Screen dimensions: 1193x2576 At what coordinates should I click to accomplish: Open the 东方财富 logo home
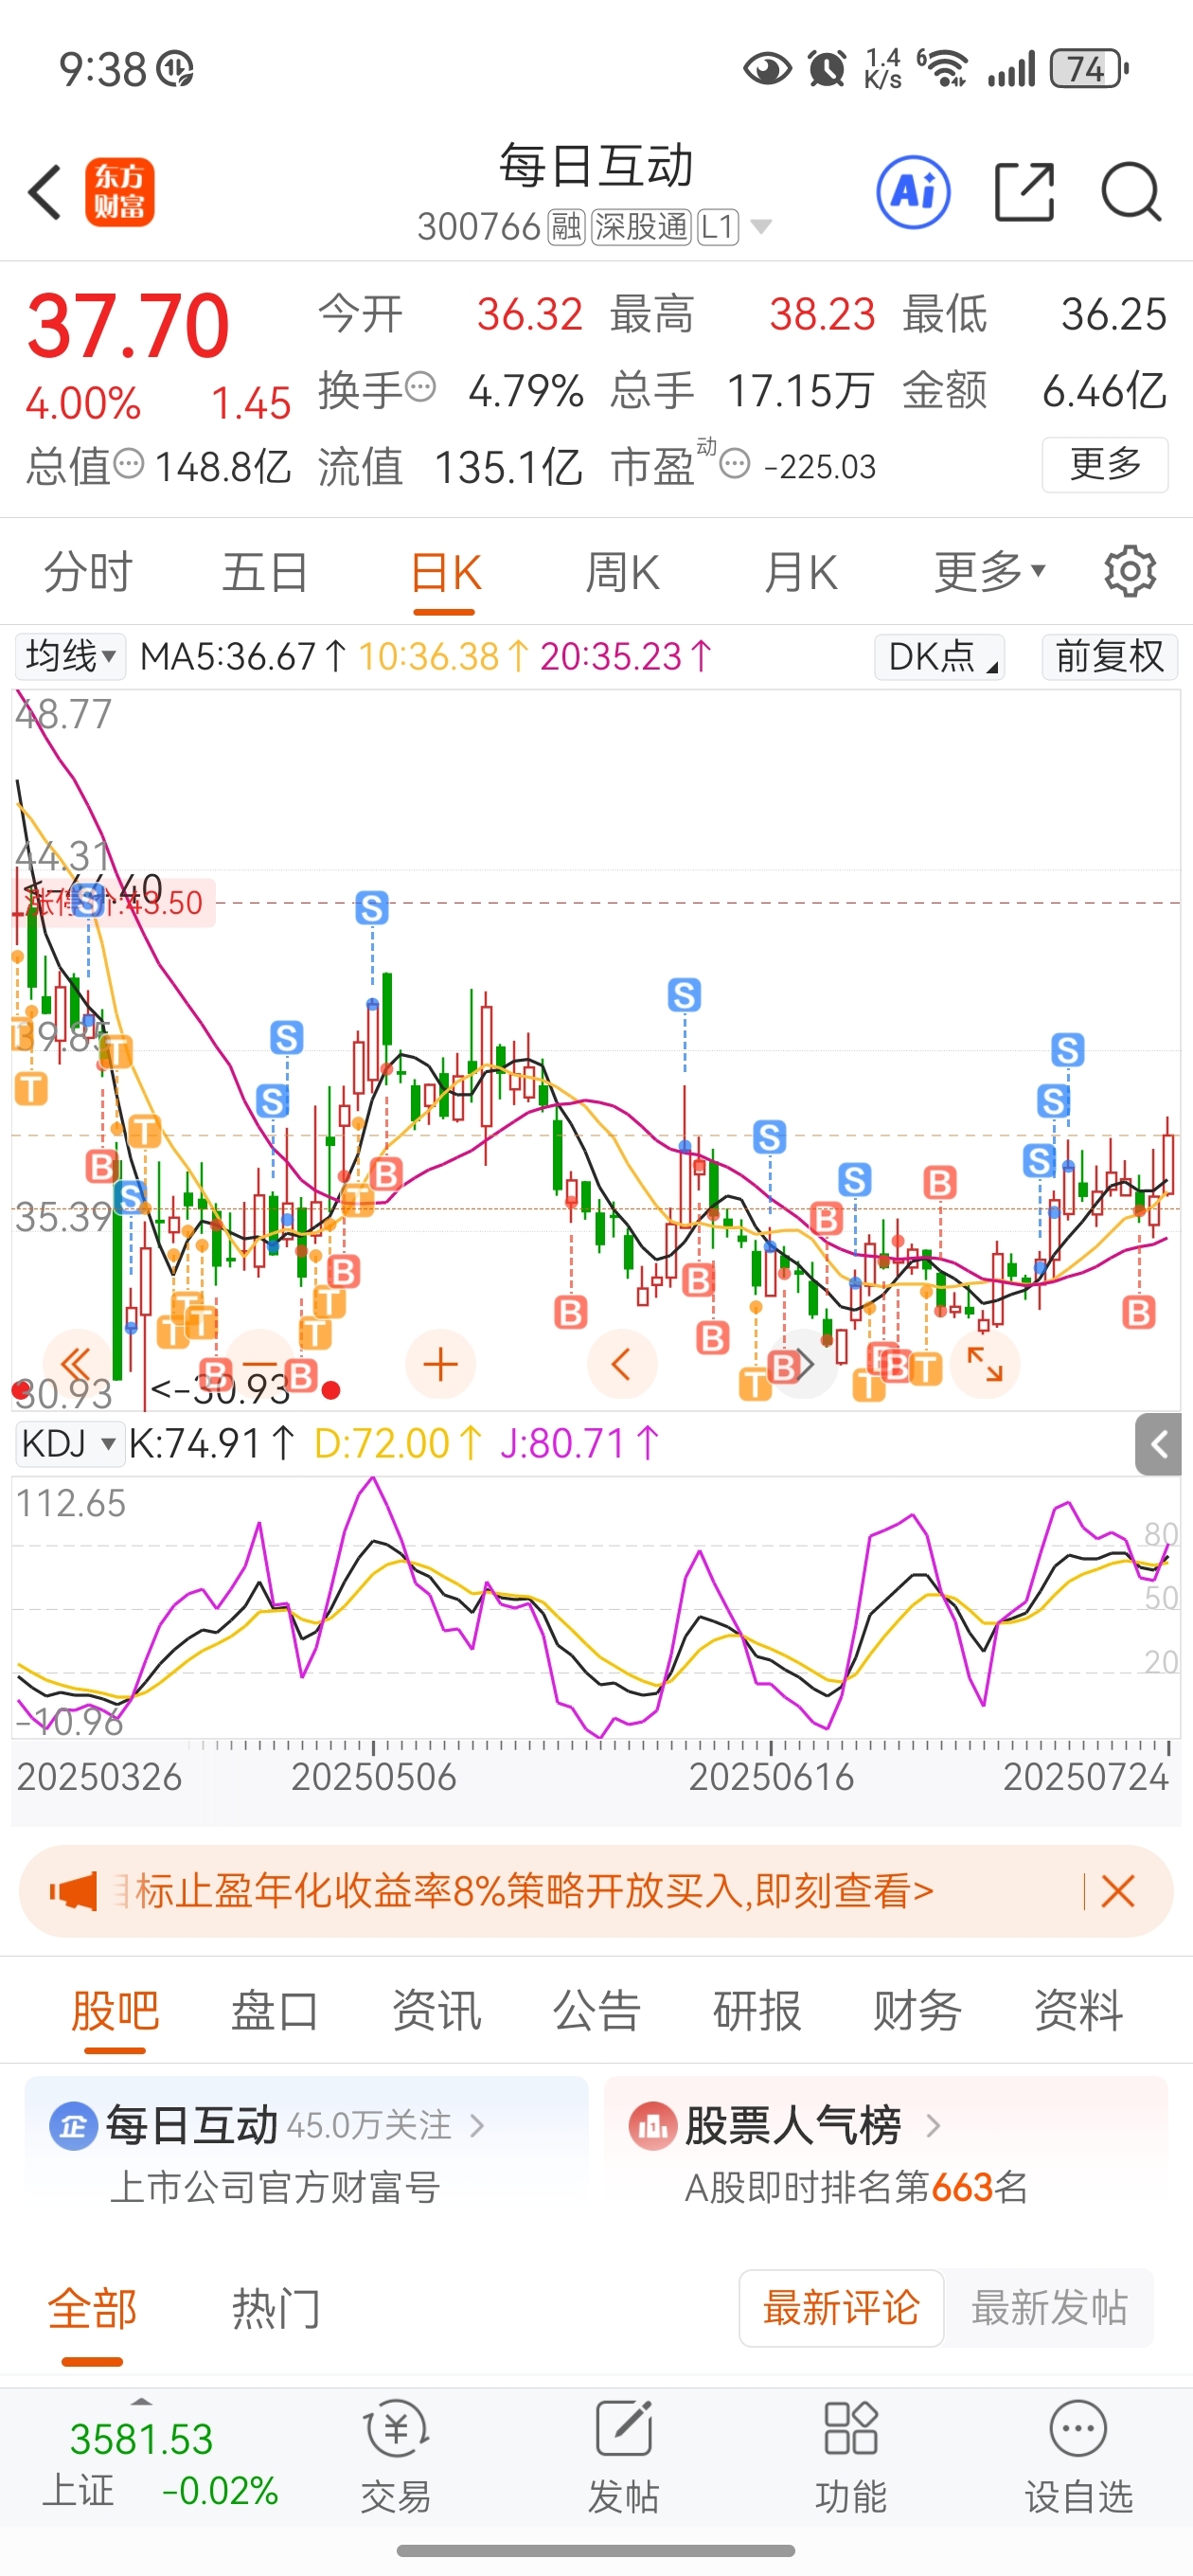pos(119,192)
